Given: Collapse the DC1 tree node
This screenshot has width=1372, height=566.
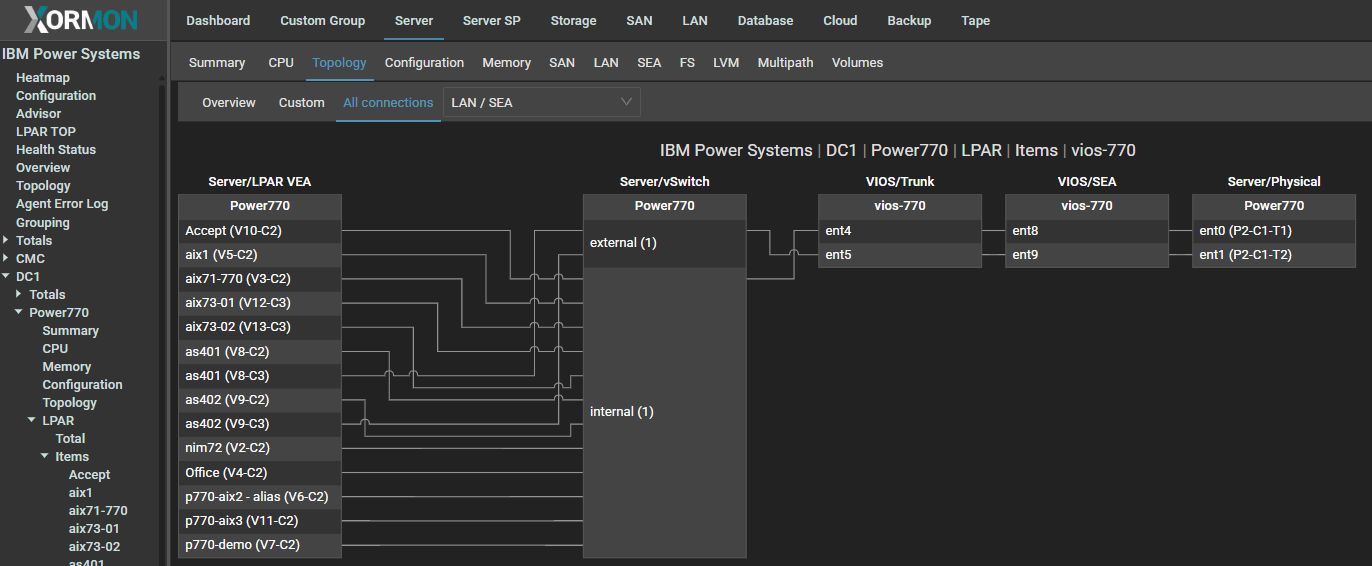Looking at the screenshot, I should click(6, 276).
